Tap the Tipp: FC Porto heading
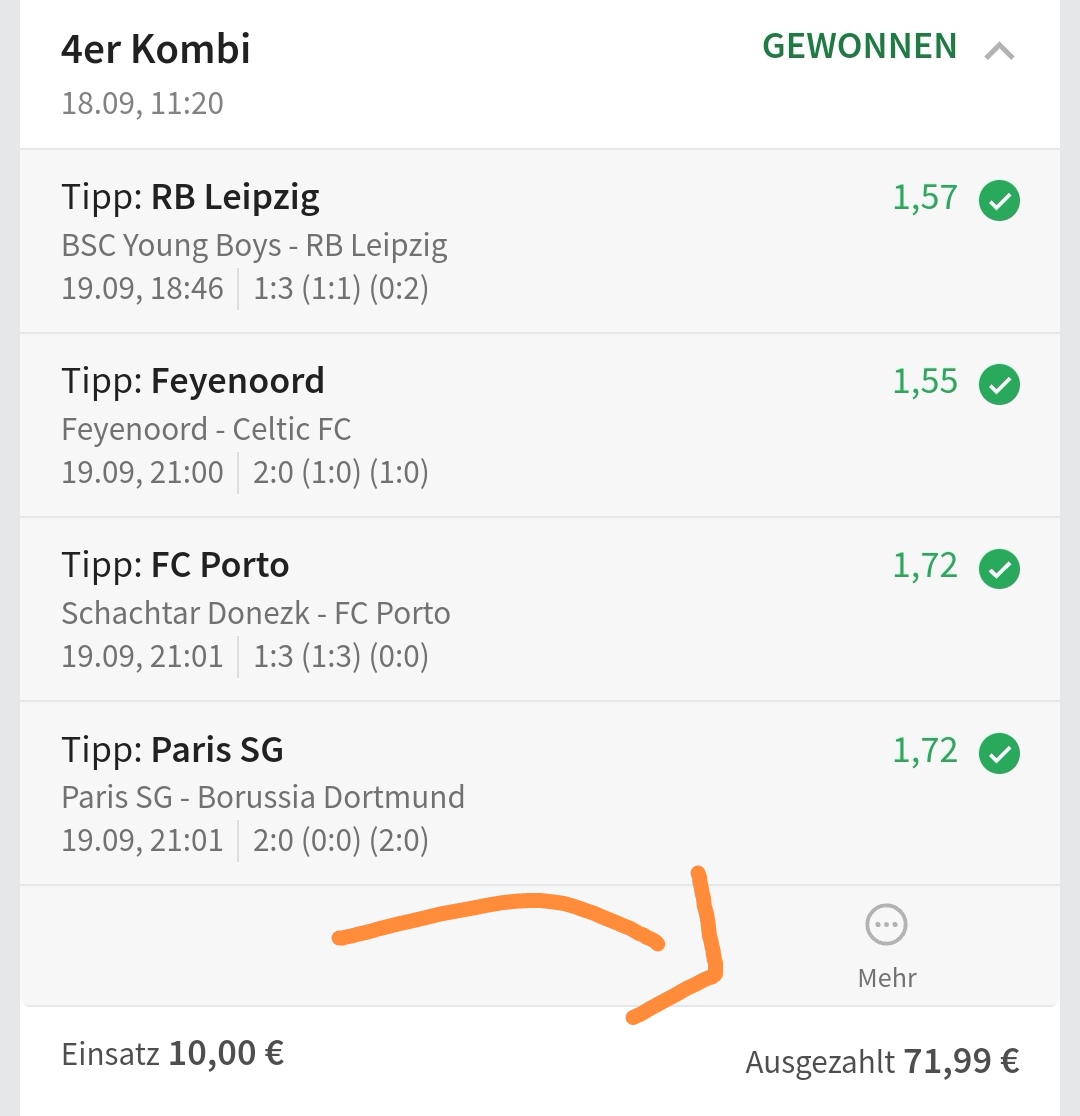The width and height of the screenshot is (1080, 1116). (176, 565)
